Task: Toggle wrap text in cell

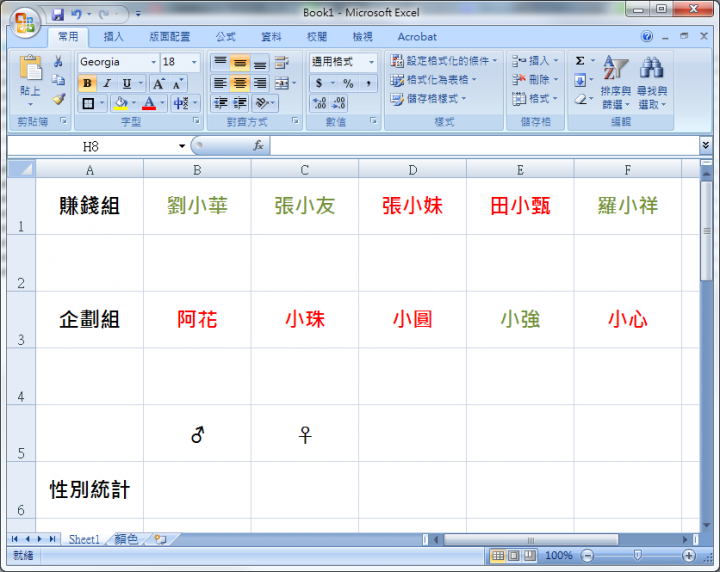Action: click(281, 62)
